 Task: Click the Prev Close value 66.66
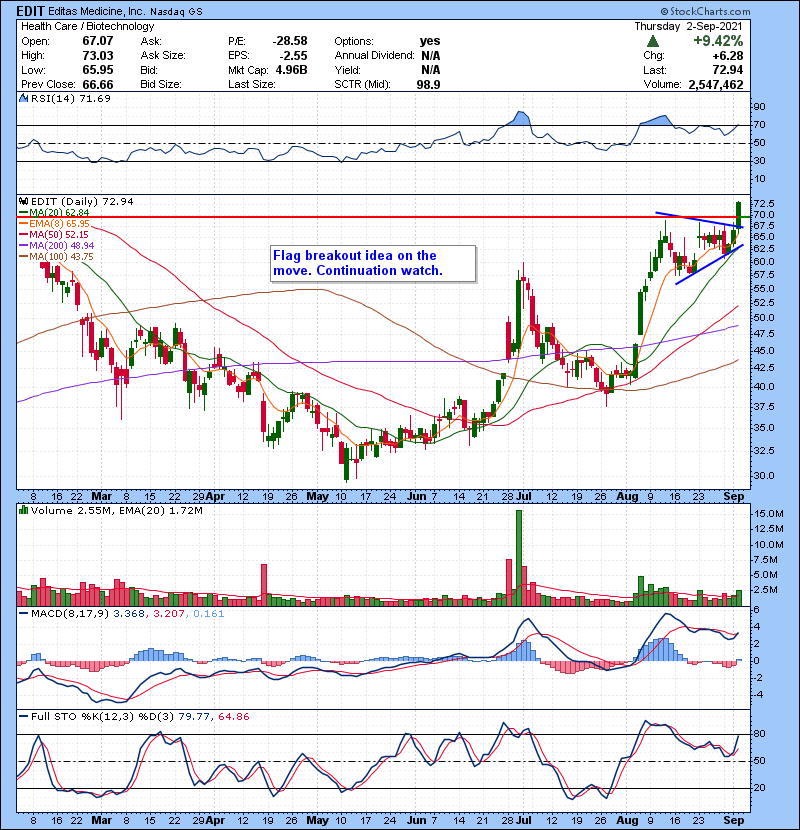(98, 84)
